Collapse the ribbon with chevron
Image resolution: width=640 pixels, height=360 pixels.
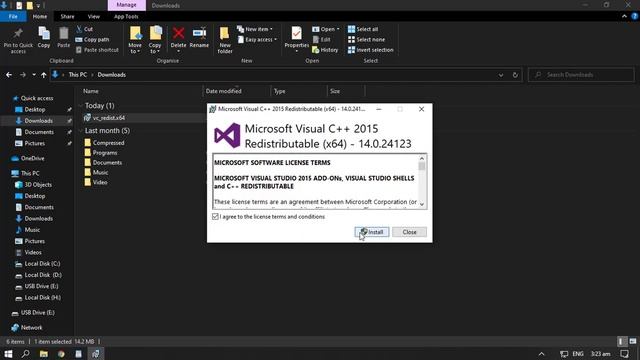point(624,16)
